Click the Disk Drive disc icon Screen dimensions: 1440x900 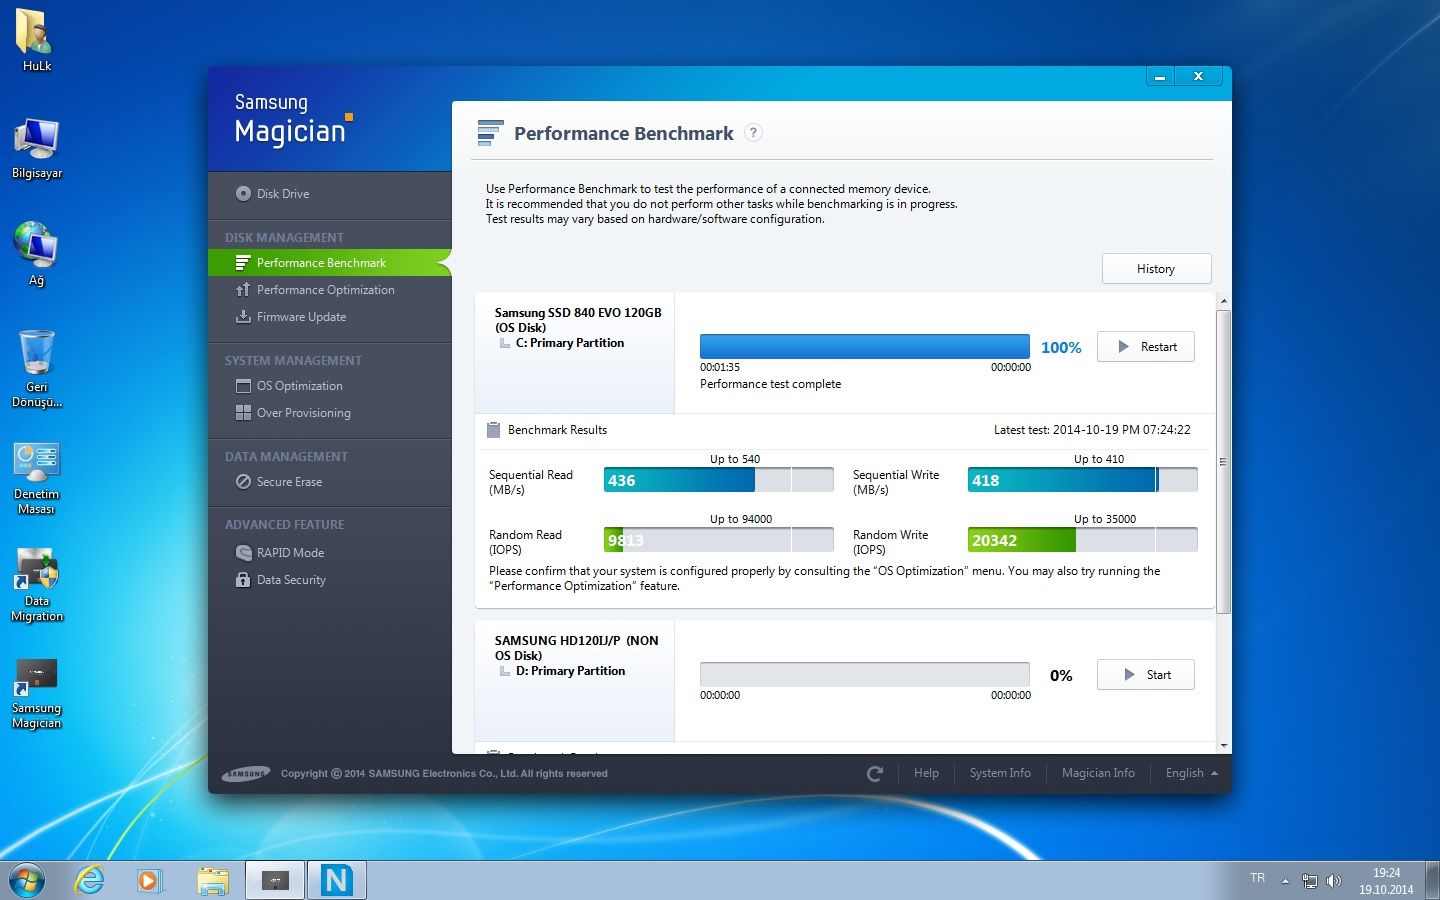tap(243, 194)
